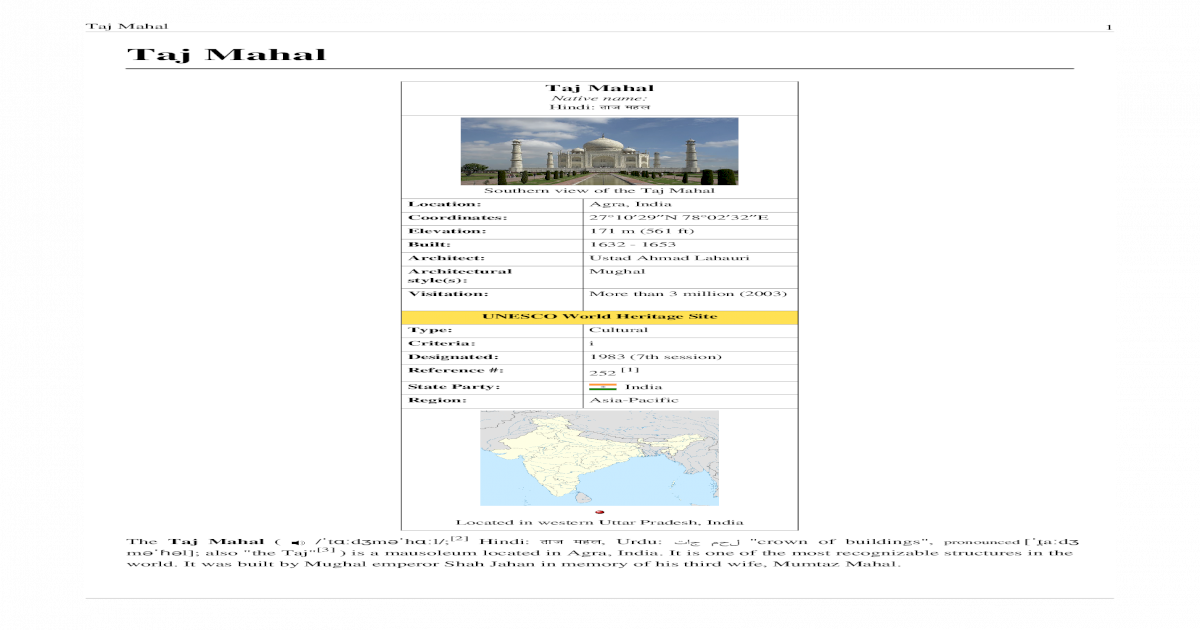Click the "171 m (561 ft)" elevation value
Image resolution: width=1200 pixels, height=630 pixels.
[641, 231]
